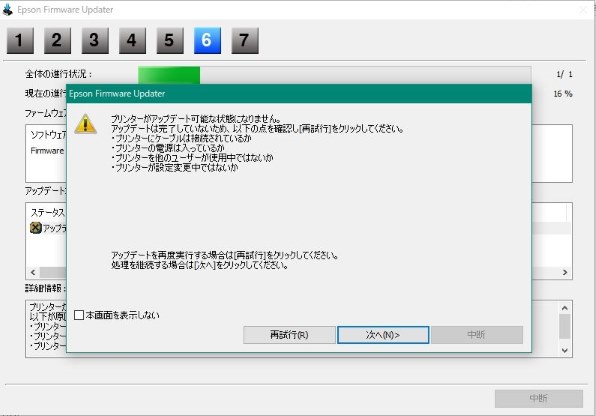
Task: Click step 1 indicator
Action: pyautogui.click(x=20, y=40)
